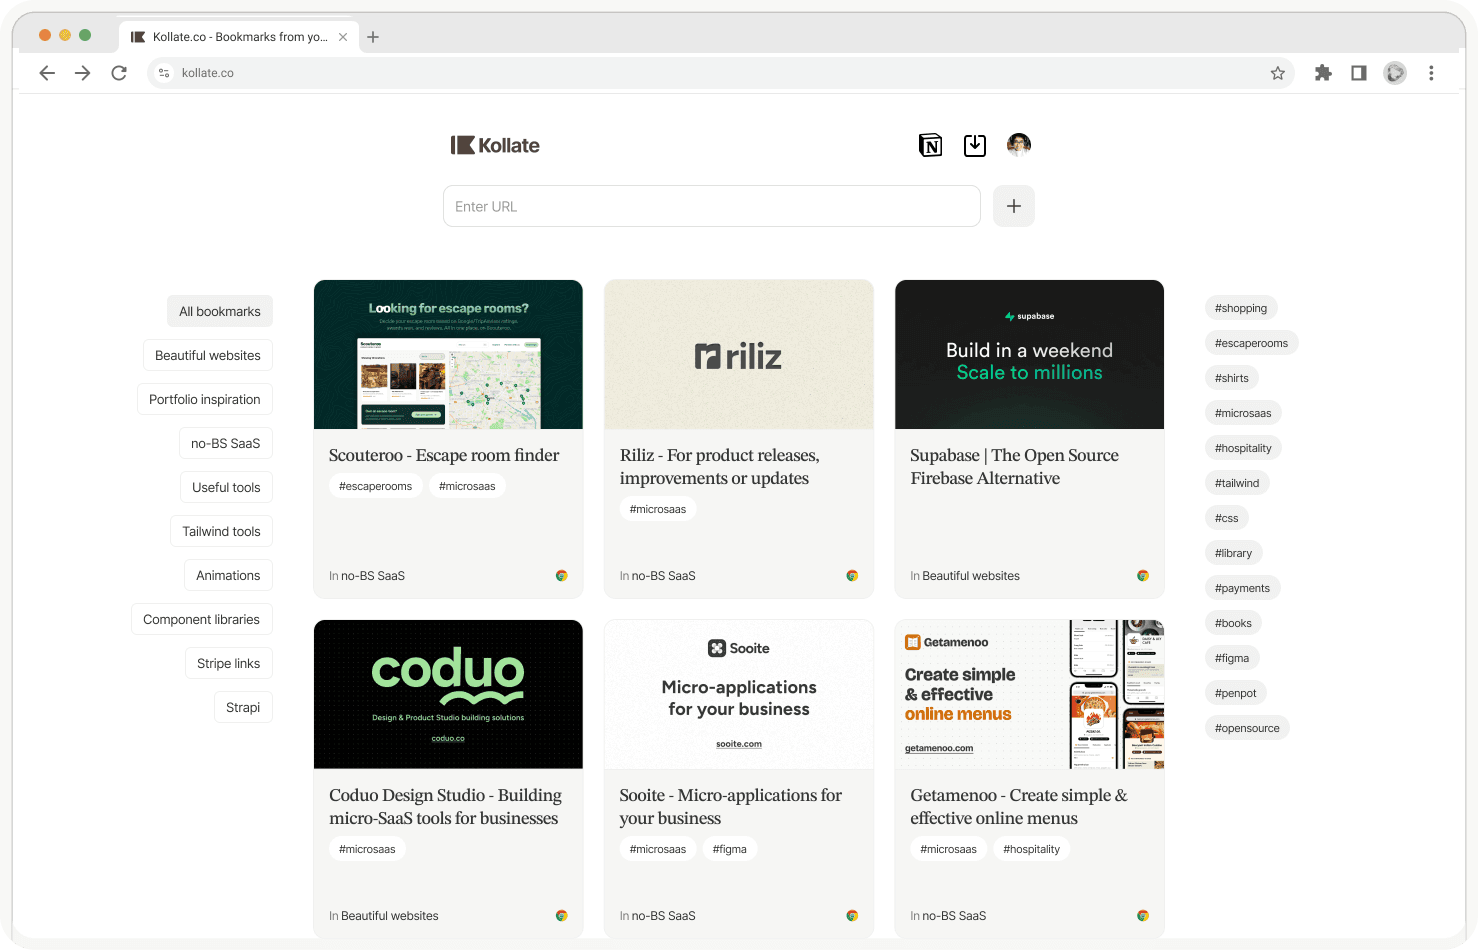Open Component libraries collection

coord(202,619)
